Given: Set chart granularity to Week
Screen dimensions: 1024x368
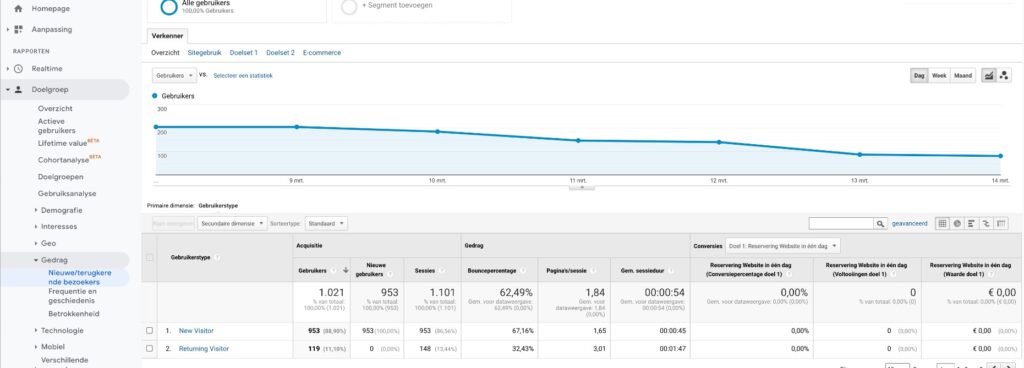Looking at the screenshot, I should coord(939,76).
